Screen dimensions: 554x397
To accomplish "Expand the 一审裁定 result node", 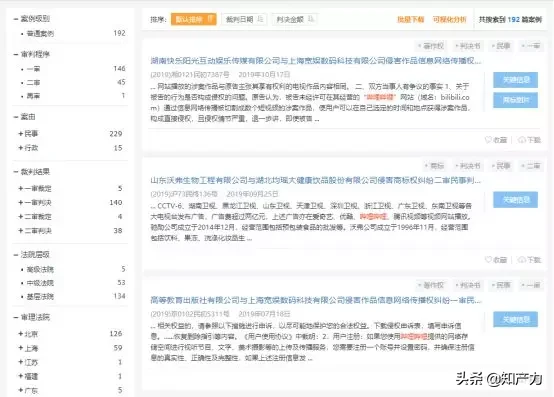I will click(20, 189).
